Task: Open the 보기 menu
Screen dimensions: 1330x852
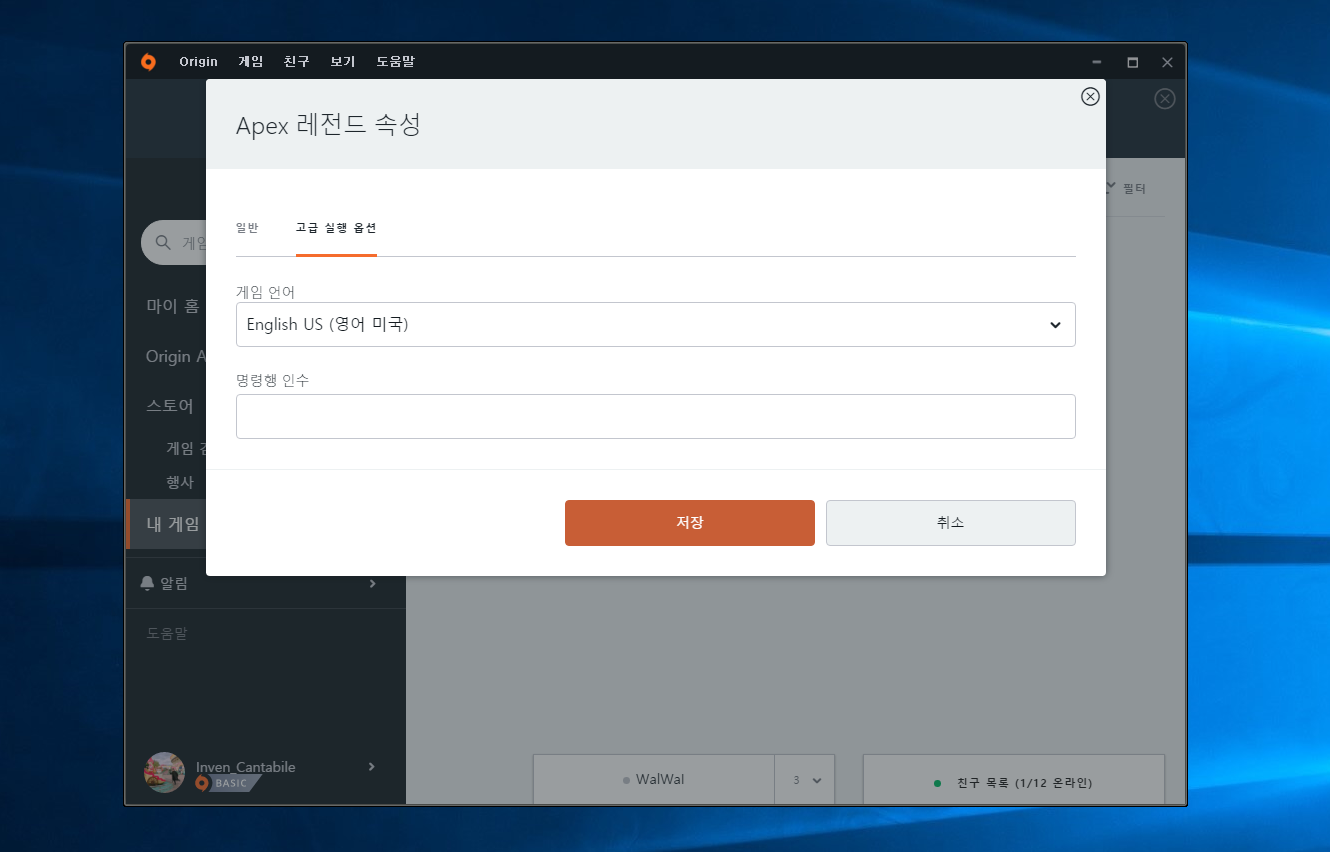Action: coord(342,62)
